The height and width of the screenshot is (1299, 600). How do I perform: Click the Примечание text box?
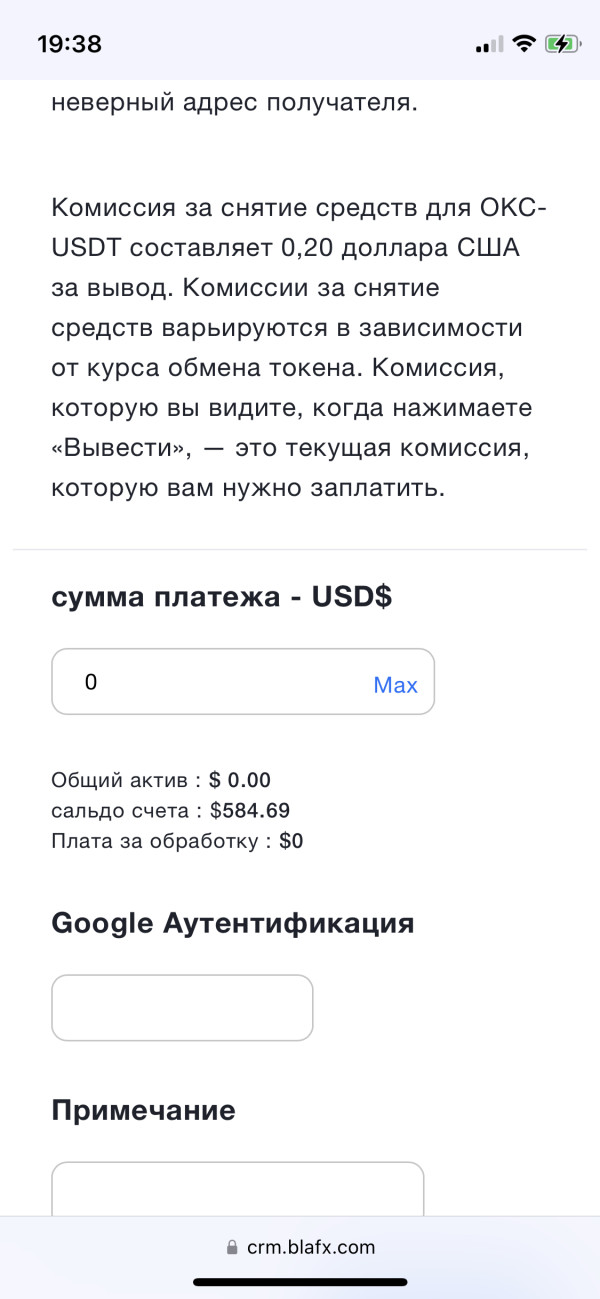tap(237, 1190)
